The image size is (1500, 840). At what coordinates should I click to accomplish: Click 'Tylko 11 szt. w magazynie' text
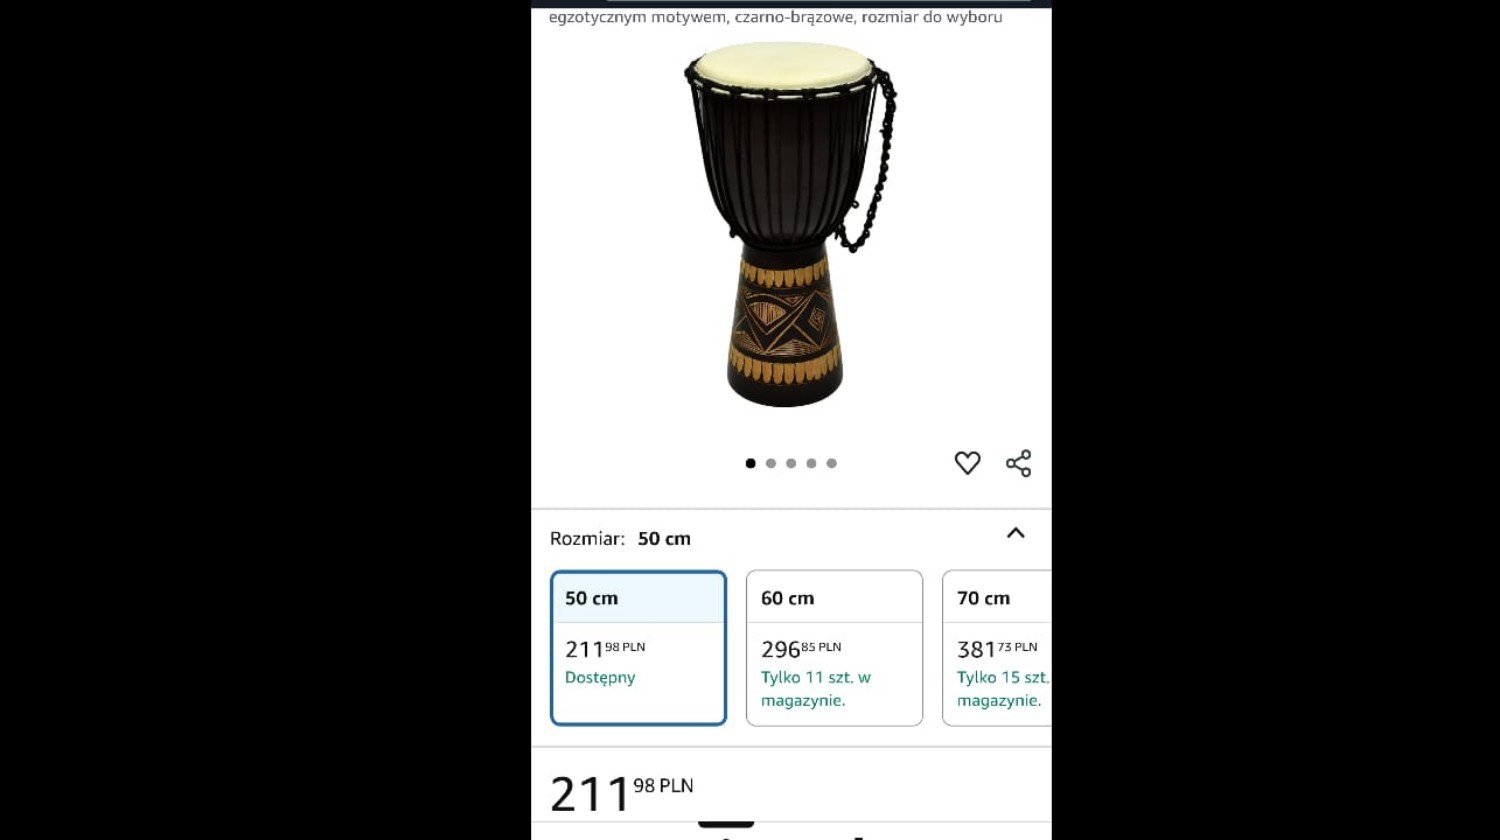(x=816, y=689)
